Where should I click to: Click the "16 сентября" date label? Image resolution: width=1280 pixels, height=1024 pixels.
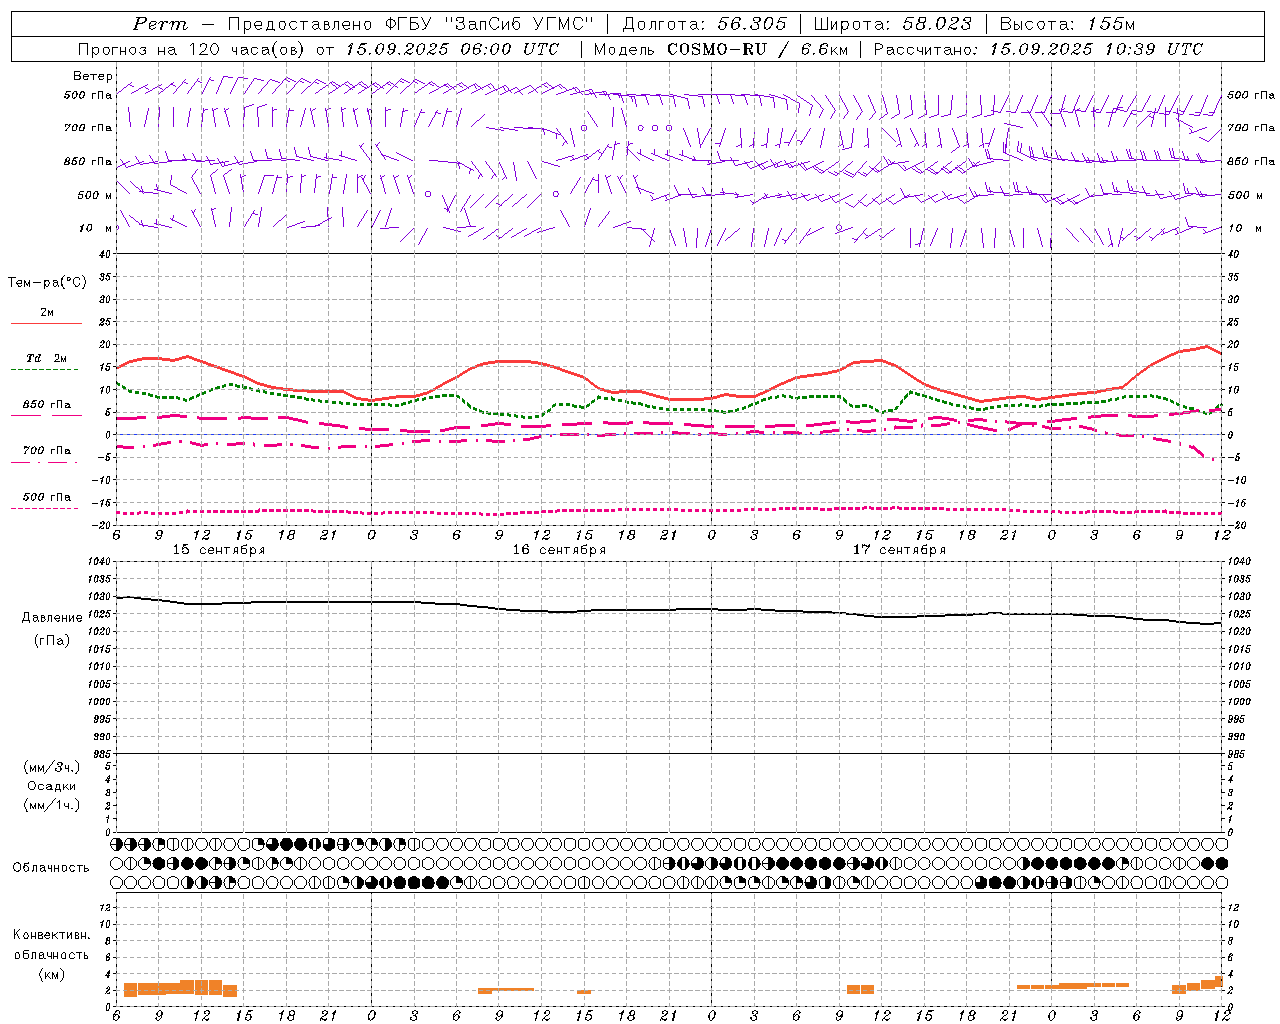[559, 550]
